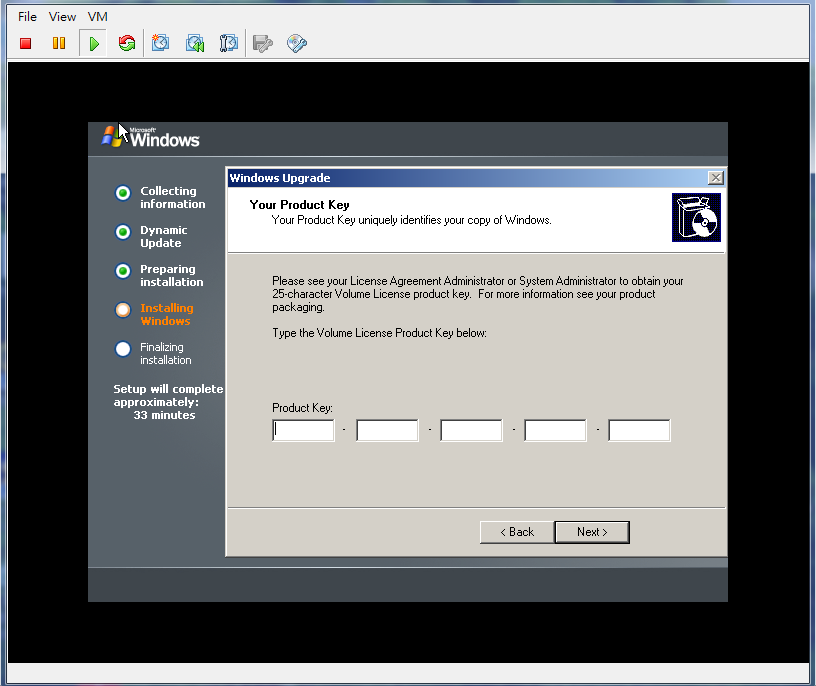Power off the virtual machine
Image resolution: width=816 pixels, height=686 pixels.
coord(25,43)
